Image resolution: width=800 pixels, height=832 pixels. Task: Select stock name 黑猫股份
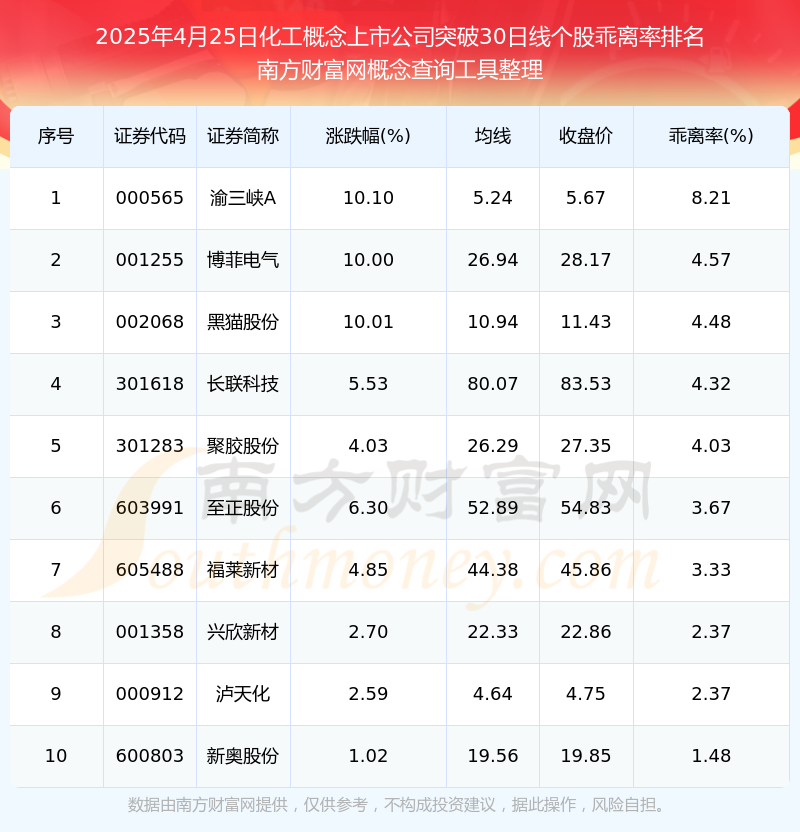(243, 322)
